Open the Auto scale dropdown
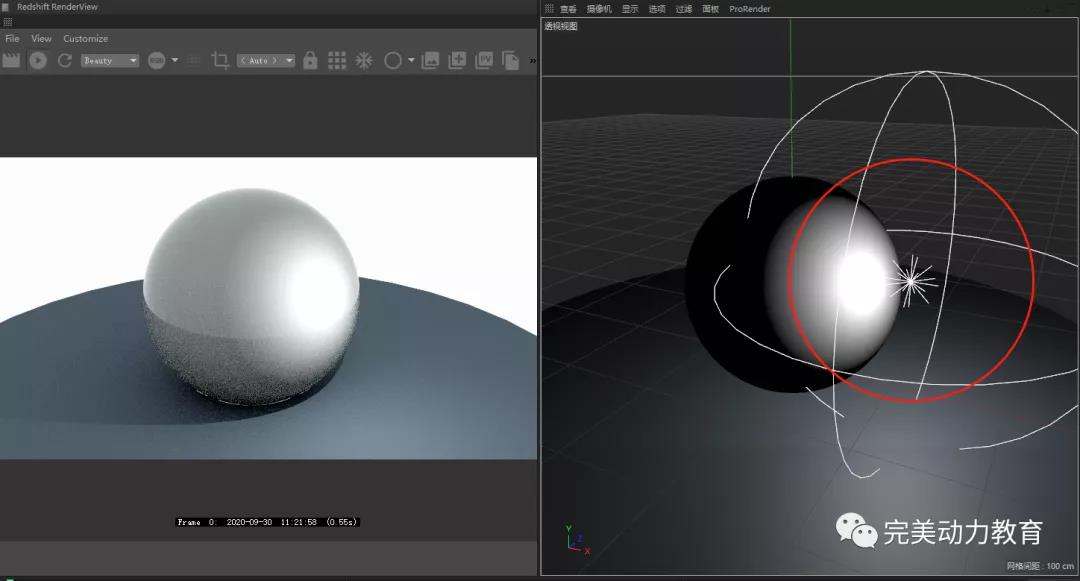 coord(266,61)
